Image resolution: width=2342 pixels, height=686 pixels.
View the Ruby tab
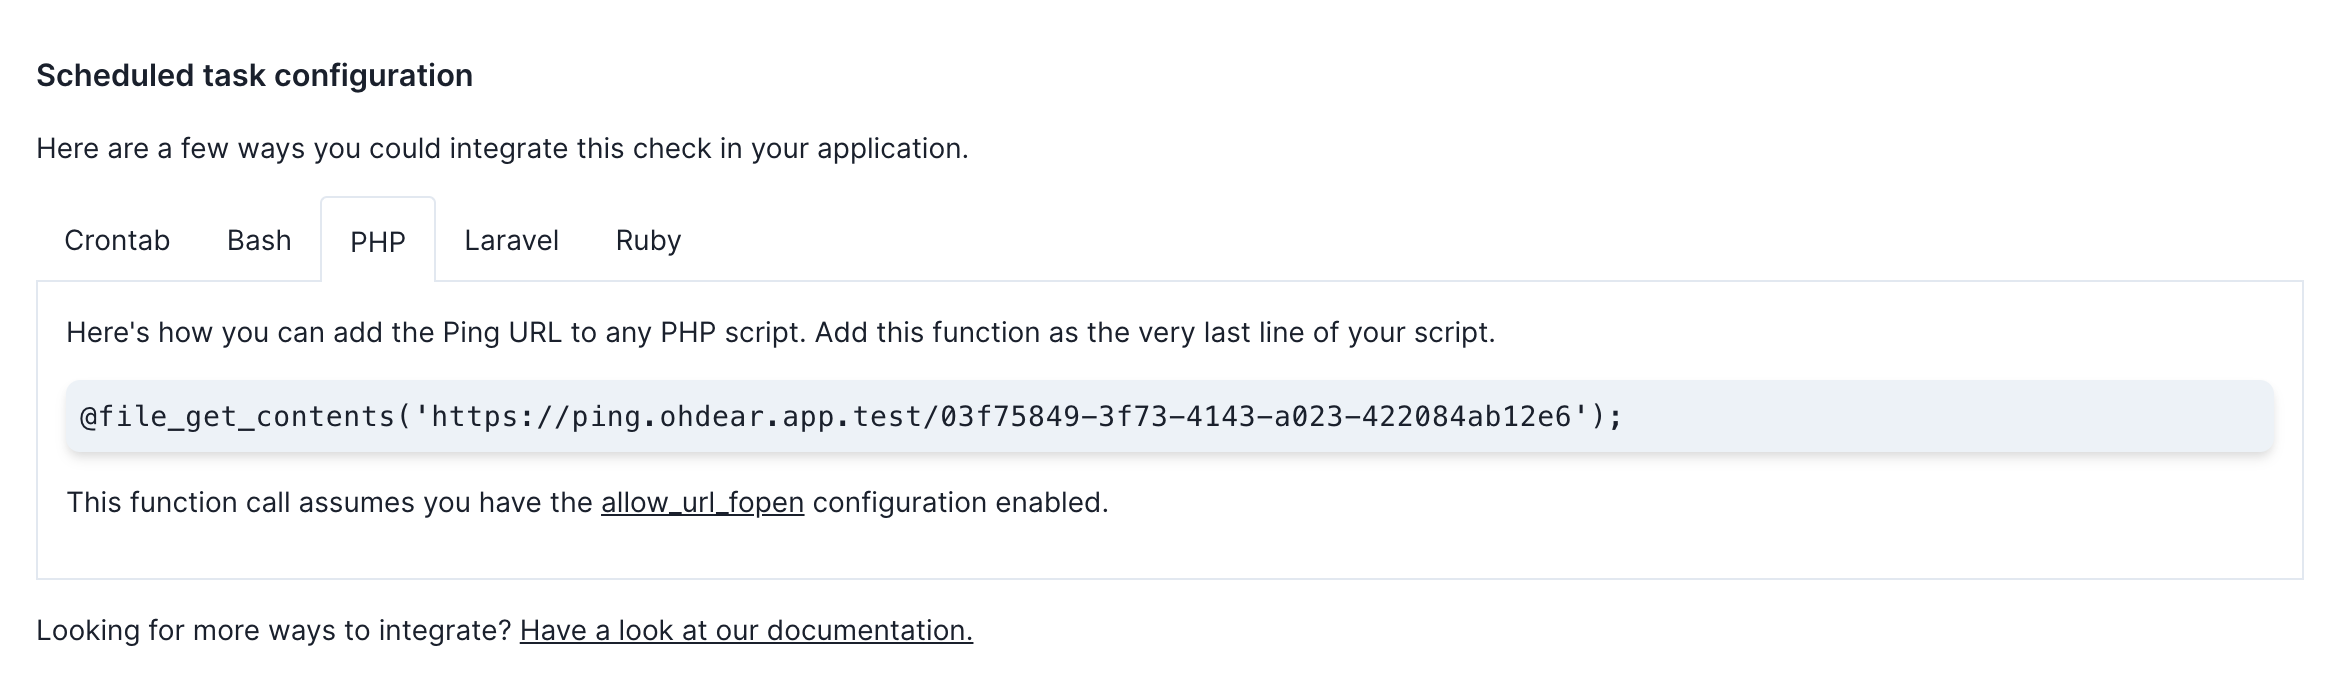coord(648,240)
